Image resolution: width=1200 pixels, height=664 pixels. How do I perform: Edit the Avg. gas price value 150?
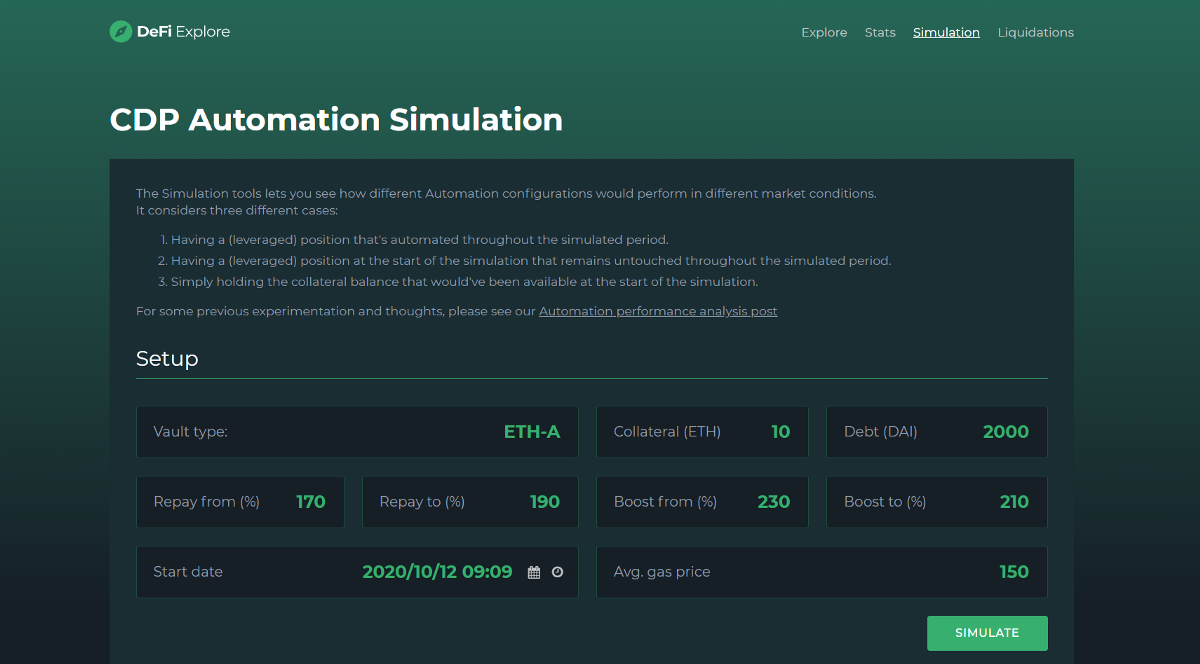click(1014, 572)
